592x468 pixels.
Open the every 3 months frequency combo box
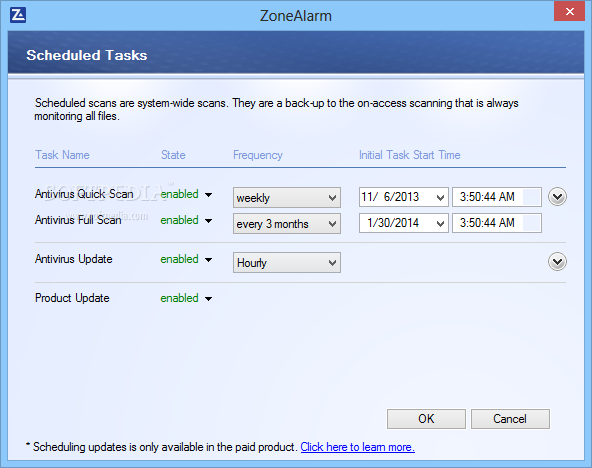click(x=287, y=223)
